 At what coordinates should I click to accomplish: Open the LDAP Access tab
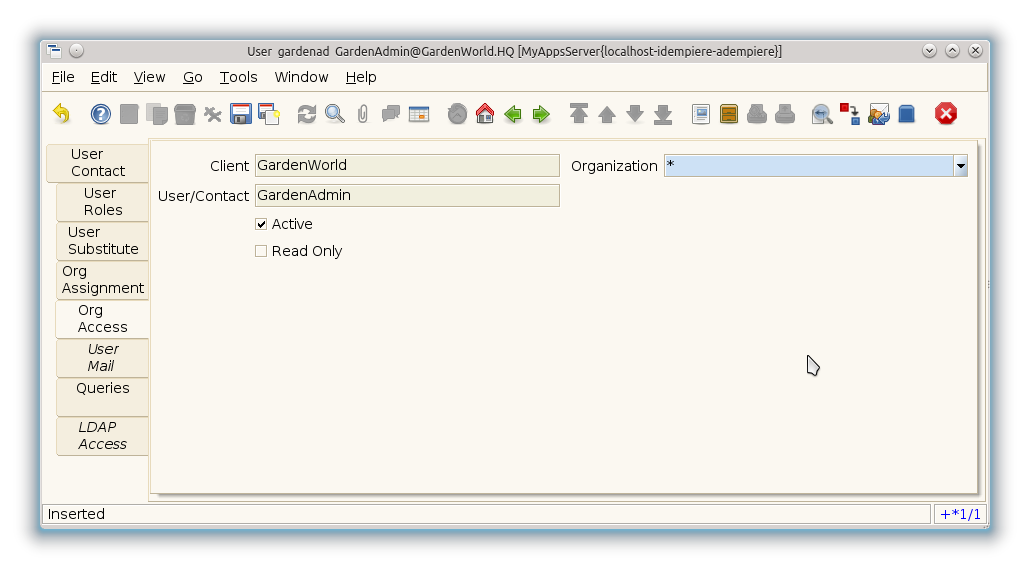(x=102, y=435)
